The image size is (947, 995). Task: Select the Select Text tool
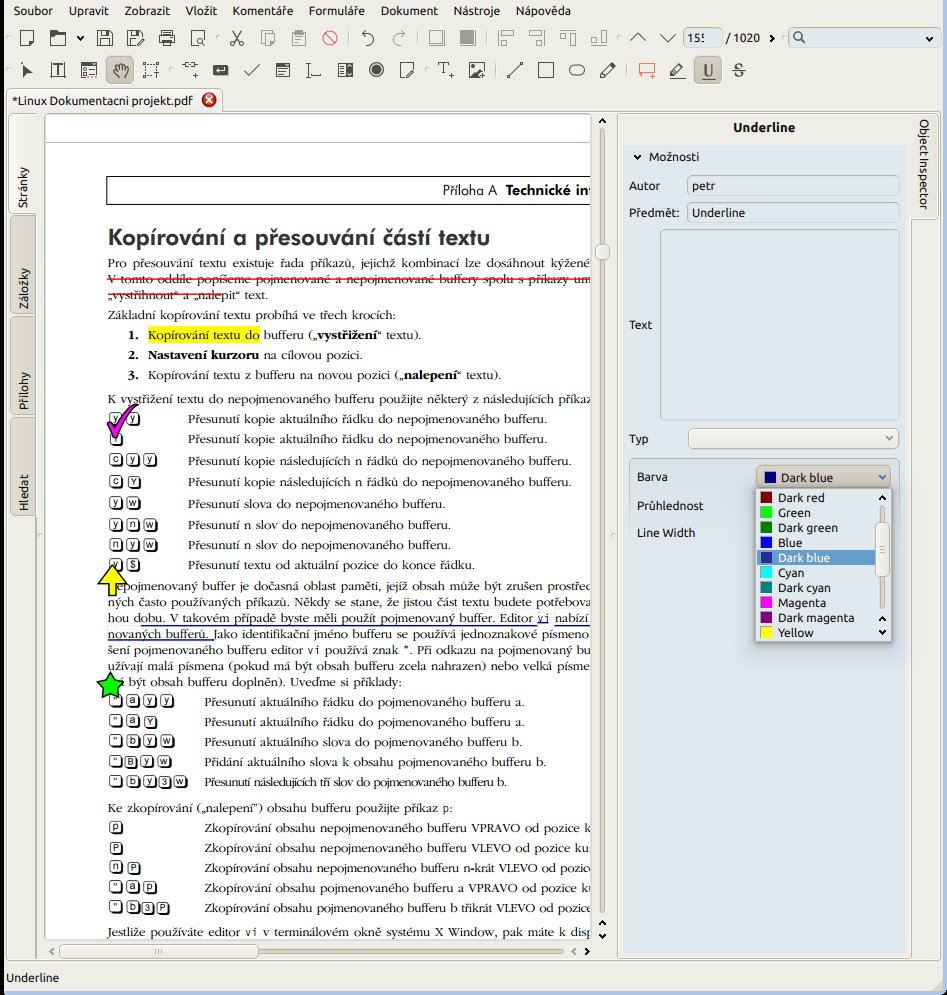(151, 70)
